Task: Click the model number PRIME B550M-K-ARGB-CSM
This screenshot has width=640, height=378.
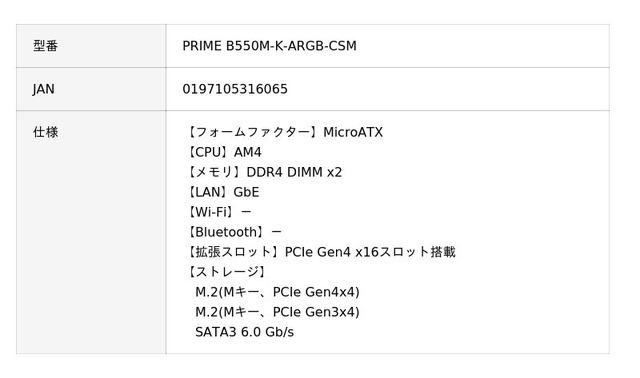Action: point(269,46)
